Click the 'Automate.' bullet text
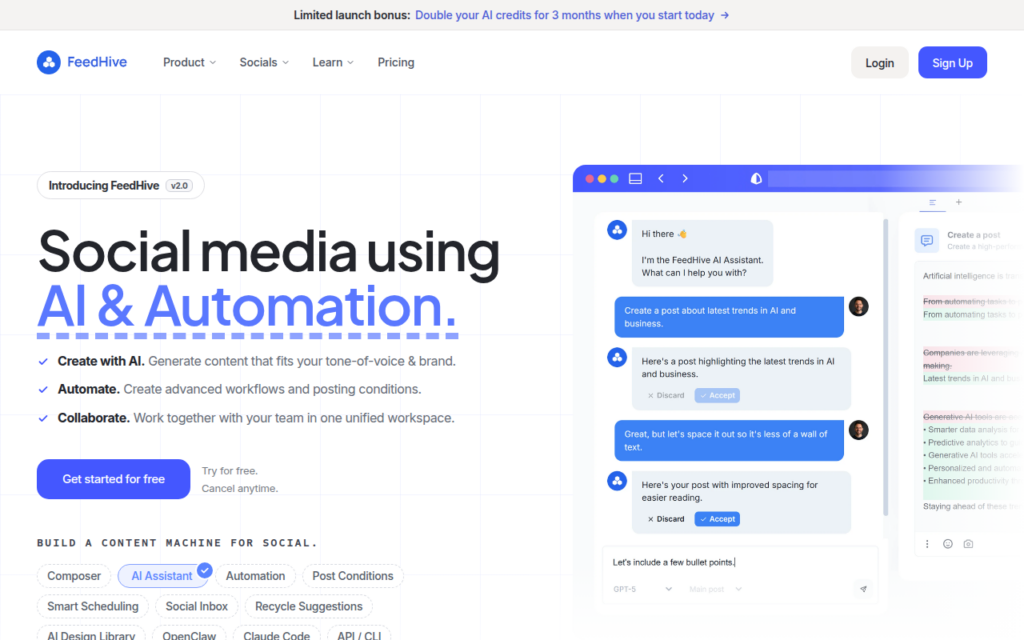1024x640 pixels. (x=88, y=389)
